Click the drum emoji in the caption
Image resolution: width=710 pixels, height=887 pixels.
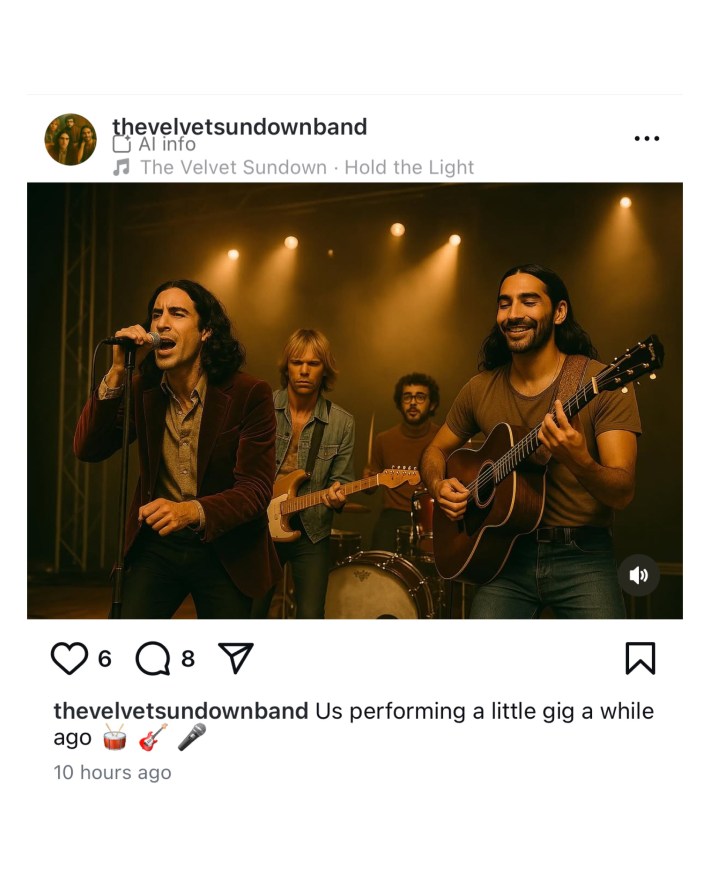tap(115, 737)
